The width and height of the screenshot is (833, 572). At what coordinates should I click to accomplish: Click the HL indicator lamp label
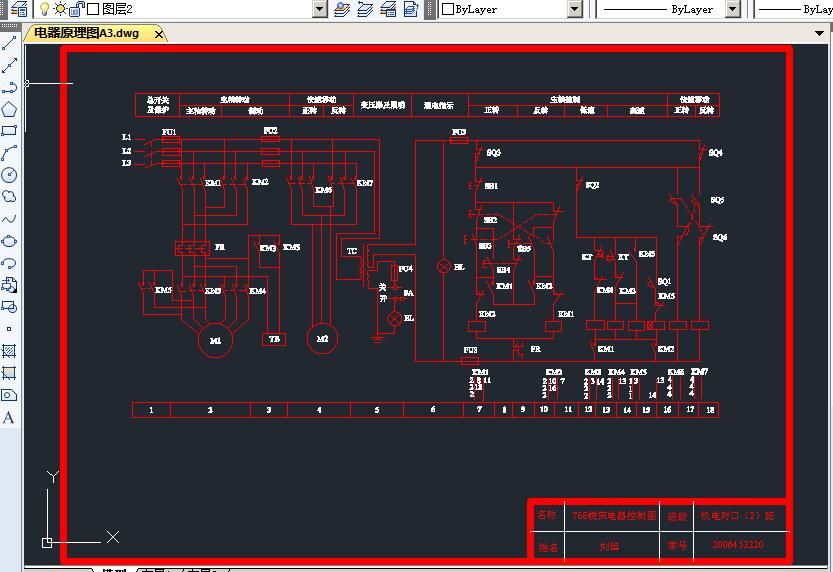[460, 267]
